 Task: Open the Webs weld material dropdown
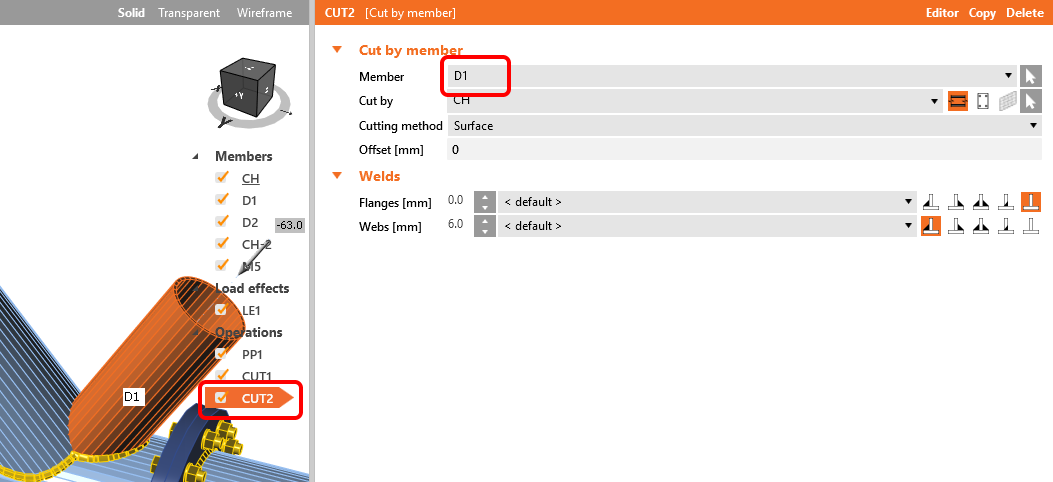[706, 226]
